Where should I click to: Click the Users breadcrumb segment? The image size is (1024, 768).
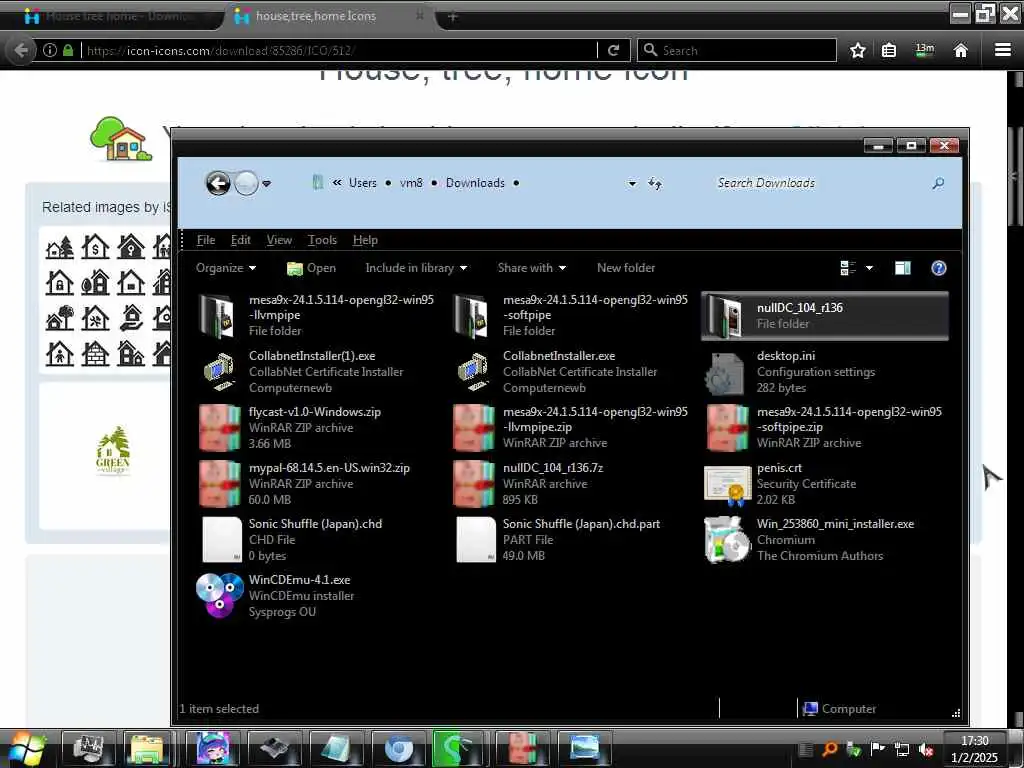pyautogui.click(x=362, y=184)
